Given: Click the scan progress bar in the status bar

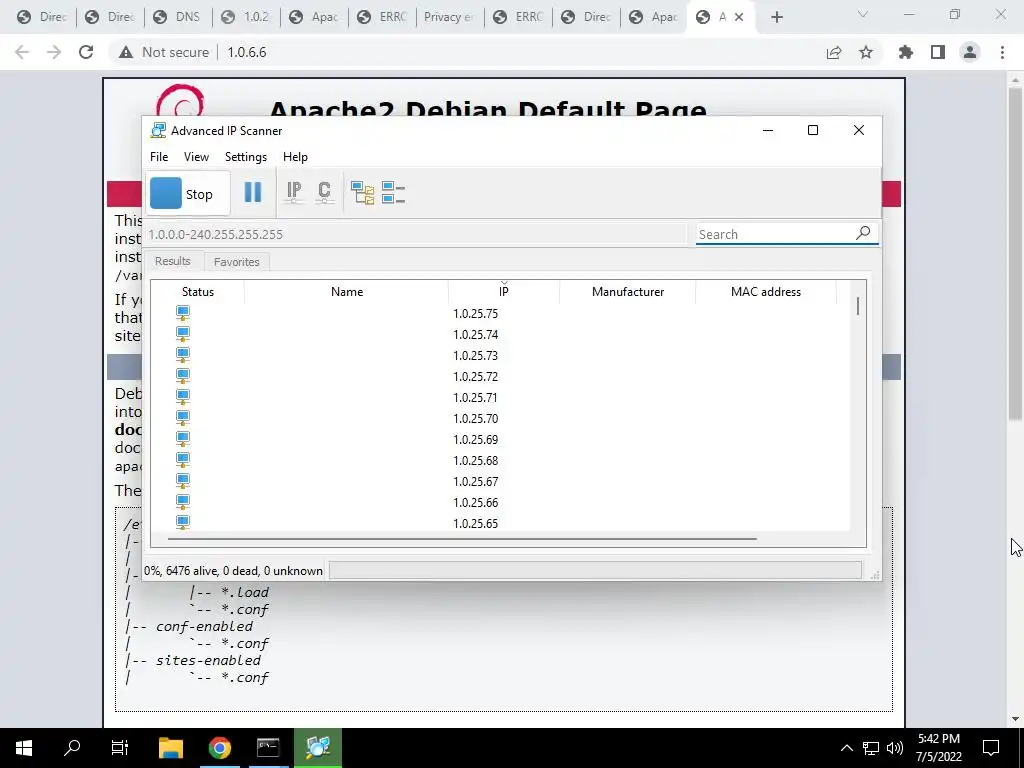Looking at the screenshot, I should click(595, 570).
